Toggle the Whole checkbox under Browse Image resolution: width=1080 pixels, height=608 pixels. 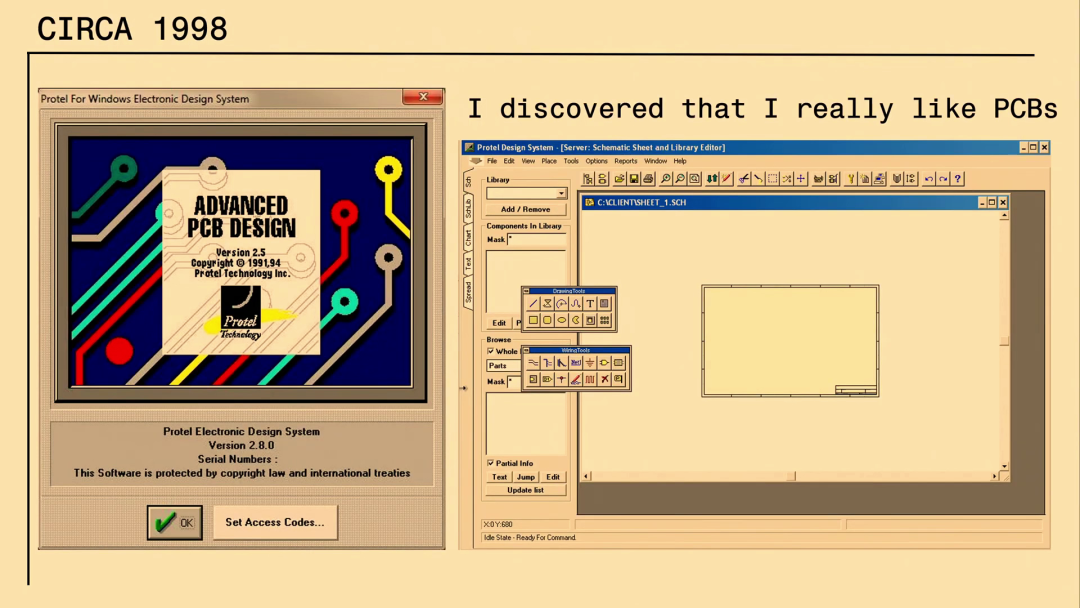(491, 351)
